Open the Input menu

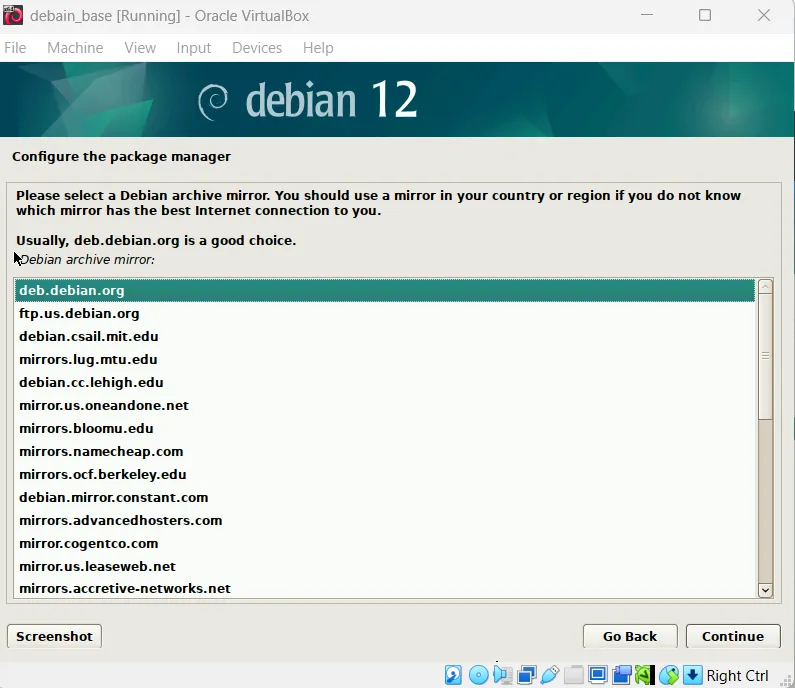click(194, 48)
